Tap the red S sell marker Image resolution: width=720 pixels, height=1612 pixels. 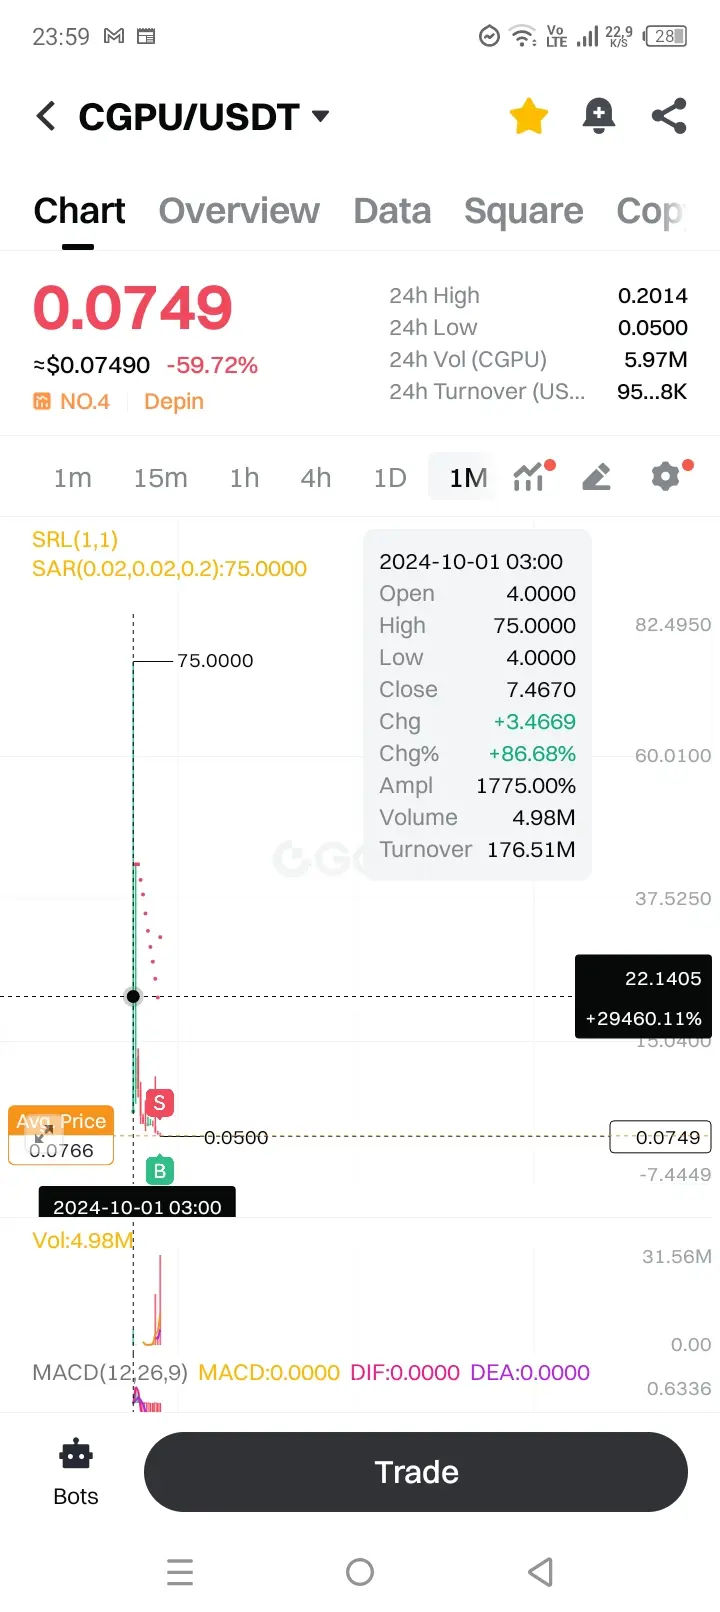click(159, 1103)
